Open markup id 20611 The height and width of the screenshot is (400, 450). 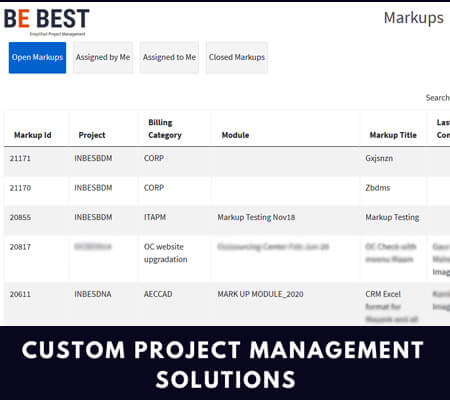[20, 294]
